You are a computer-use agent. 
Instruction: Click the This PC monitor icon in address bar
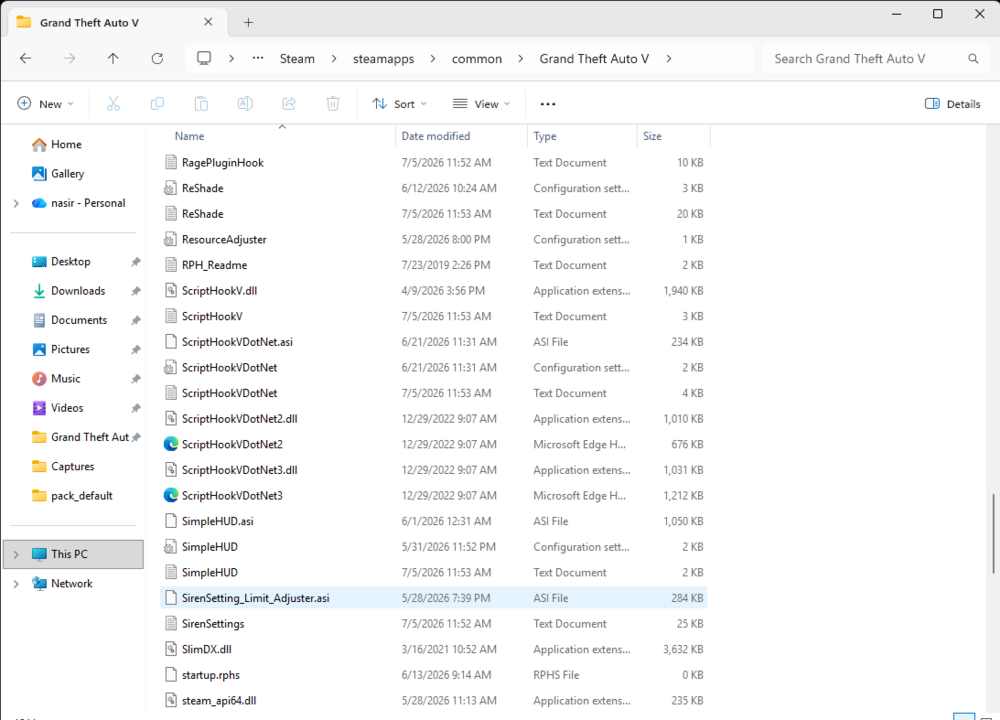(x=204, y=59)
